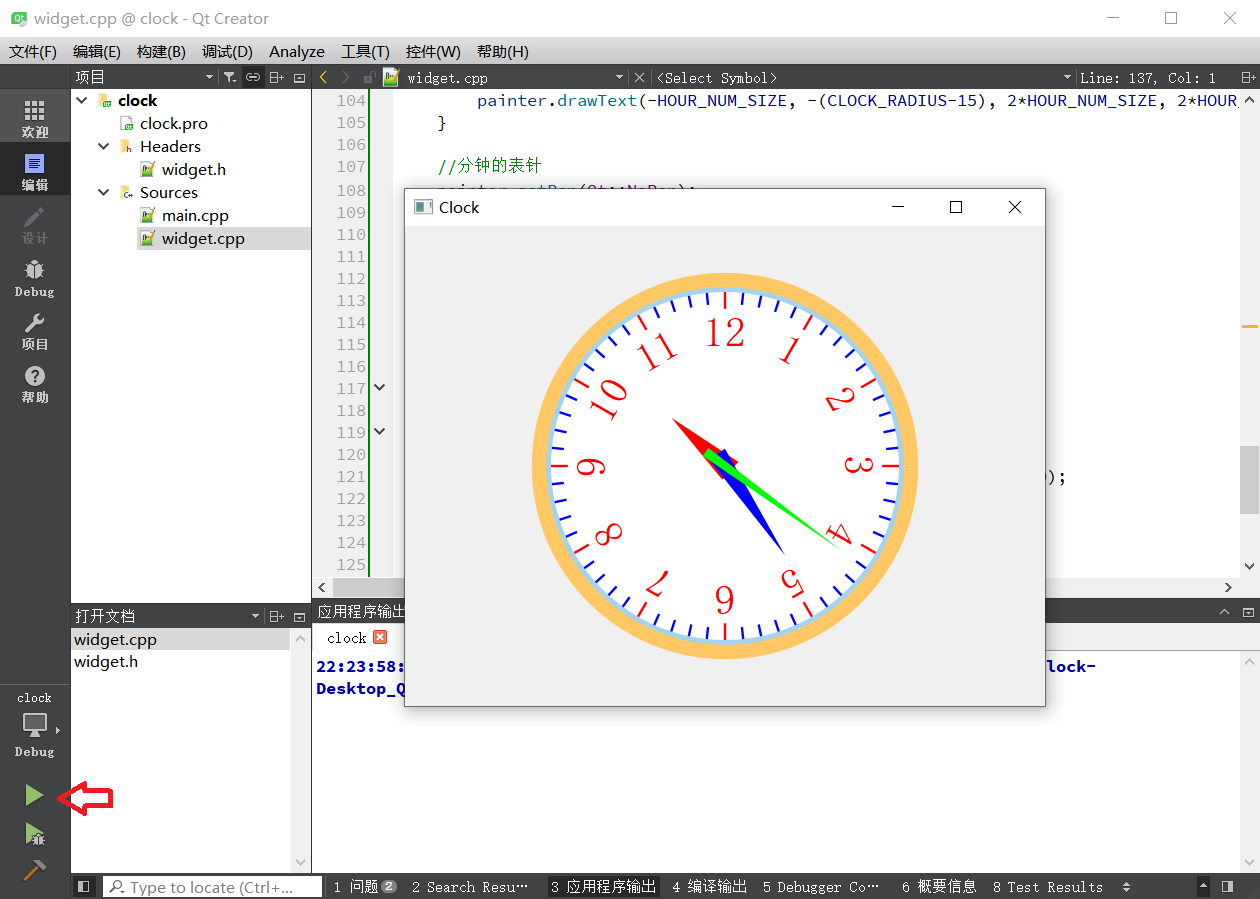Open Help mode with the question mark
Screen dimensions: 1260x899
point(35,384)
